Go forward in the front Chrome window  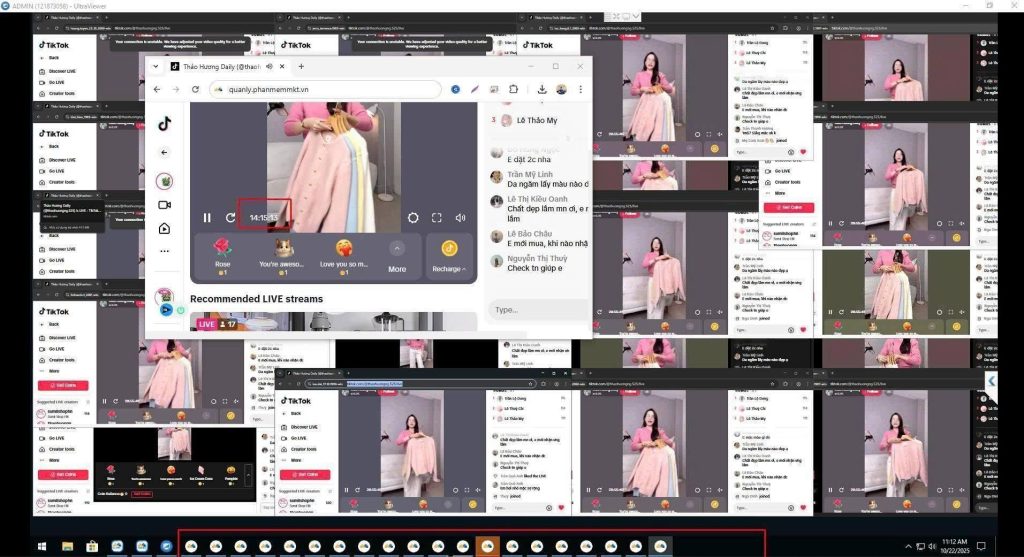point(176,89)
